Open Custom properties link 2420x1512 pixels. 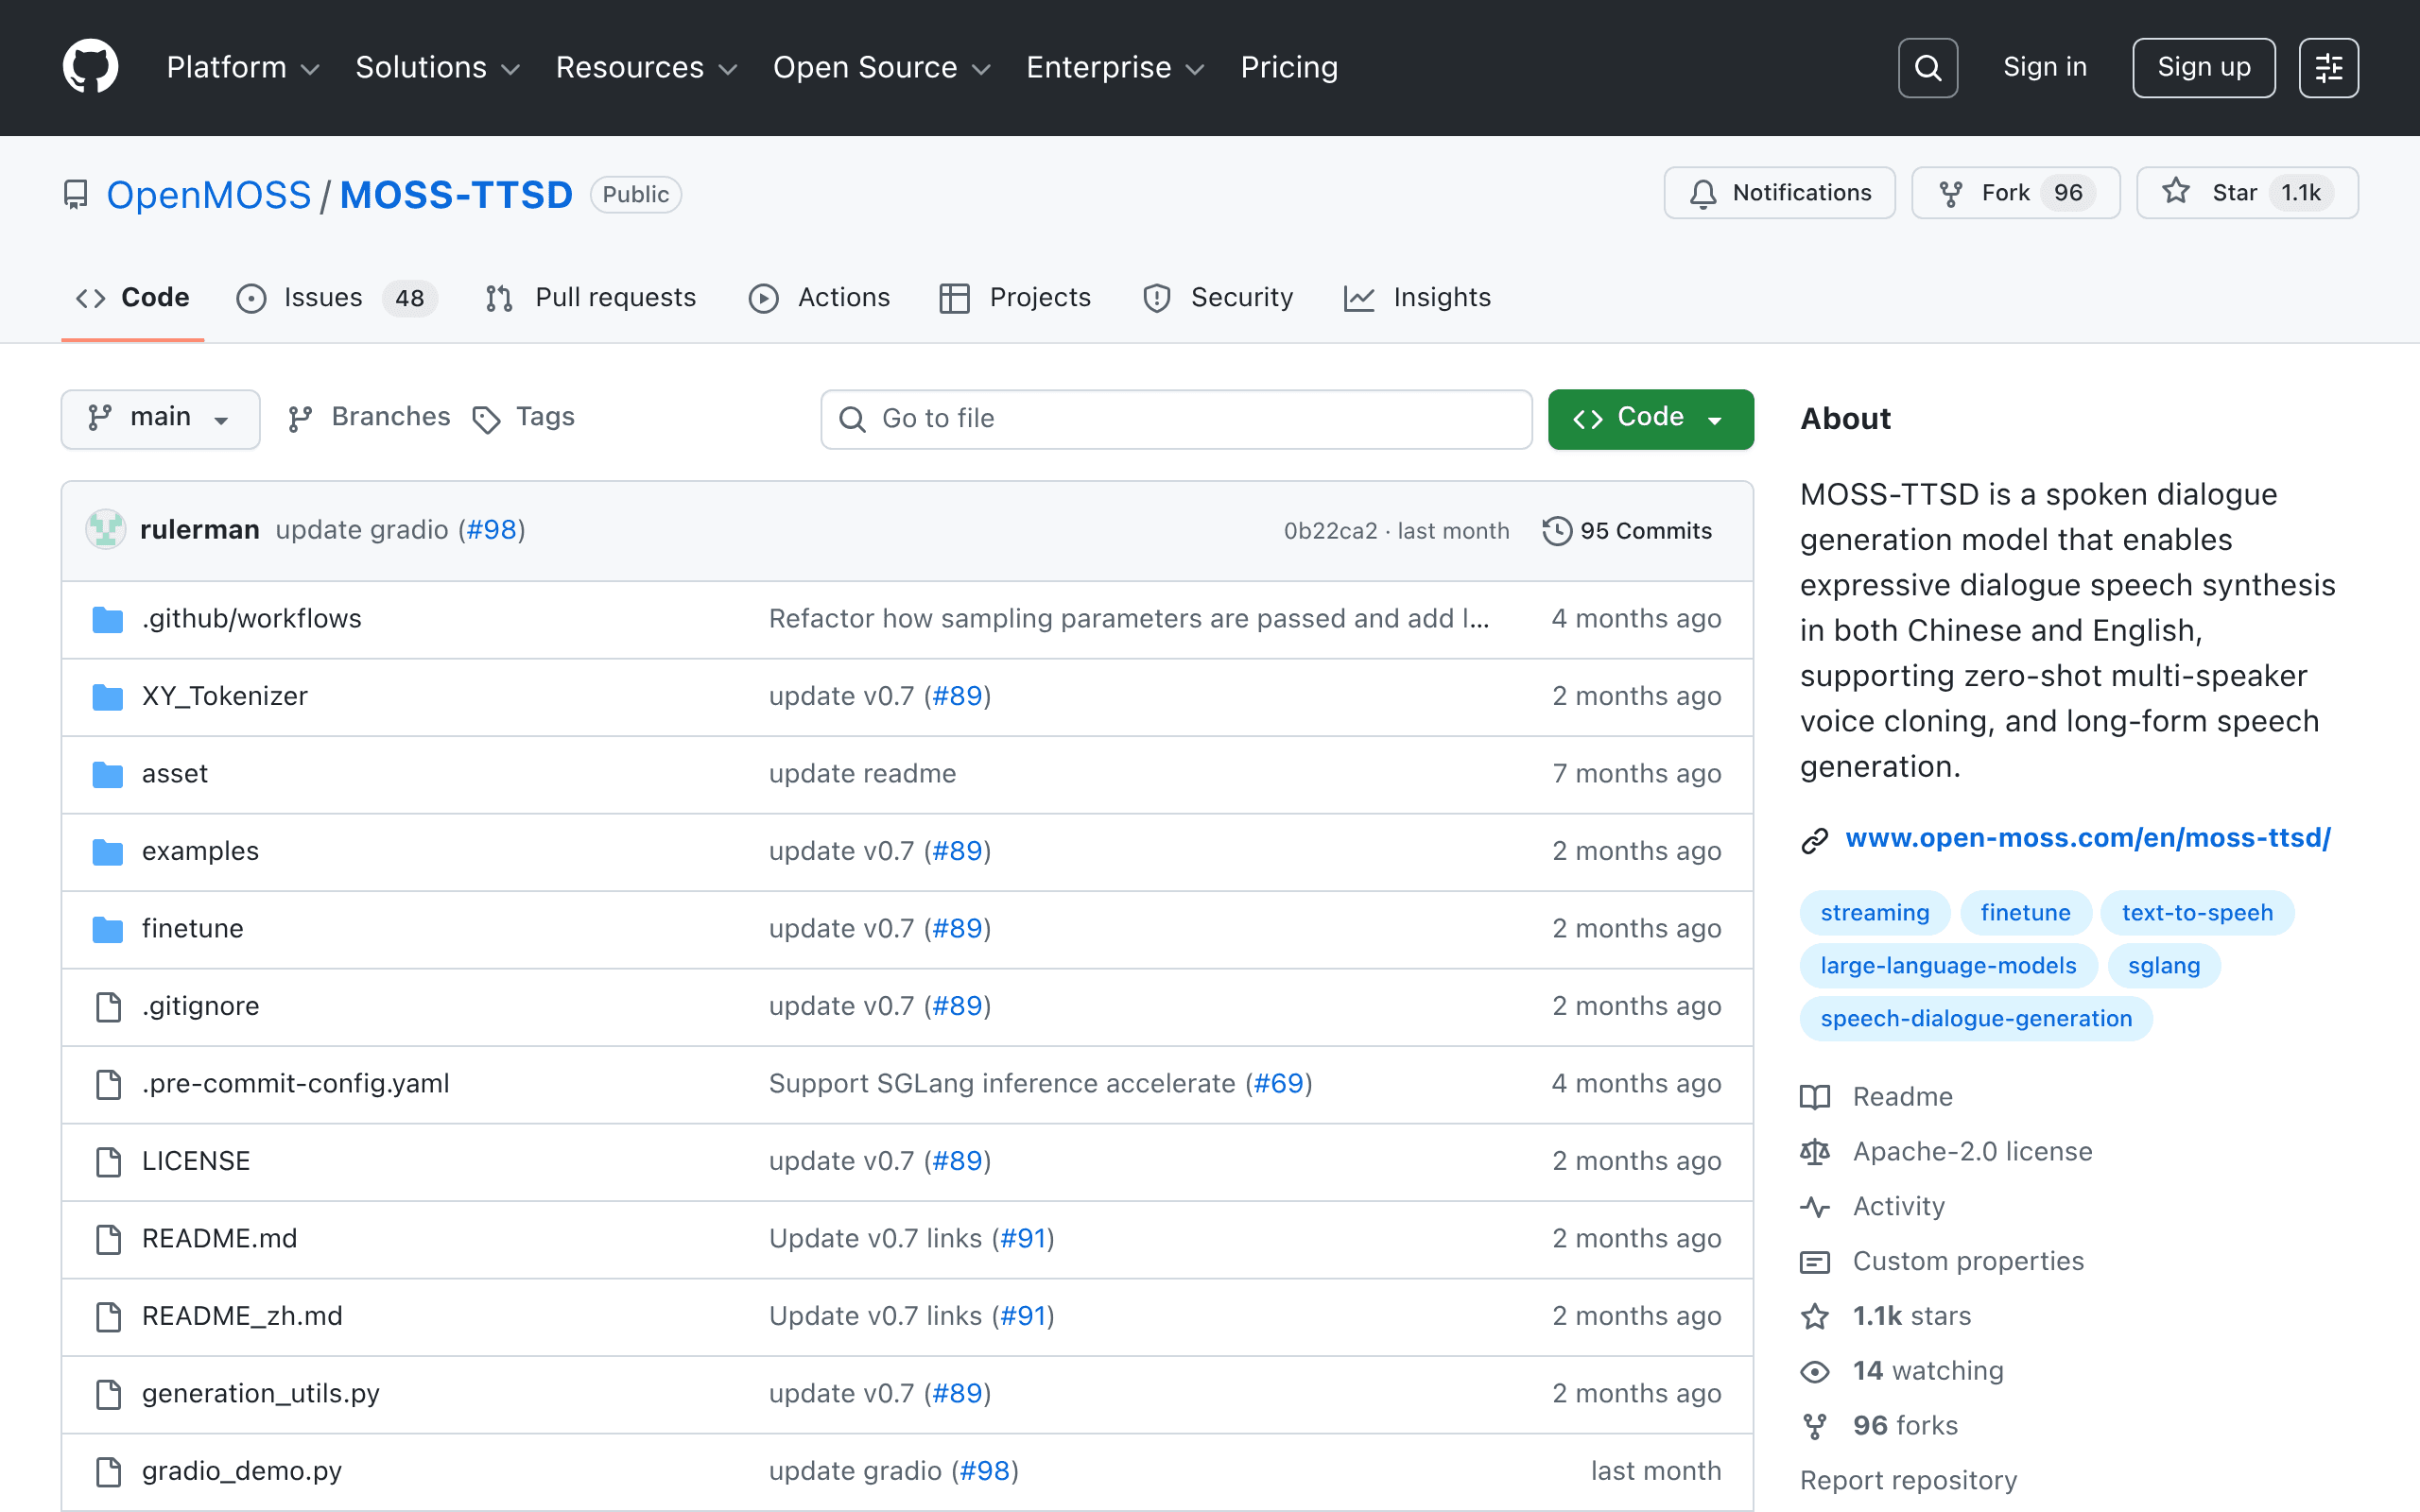coord(1968,1262)
